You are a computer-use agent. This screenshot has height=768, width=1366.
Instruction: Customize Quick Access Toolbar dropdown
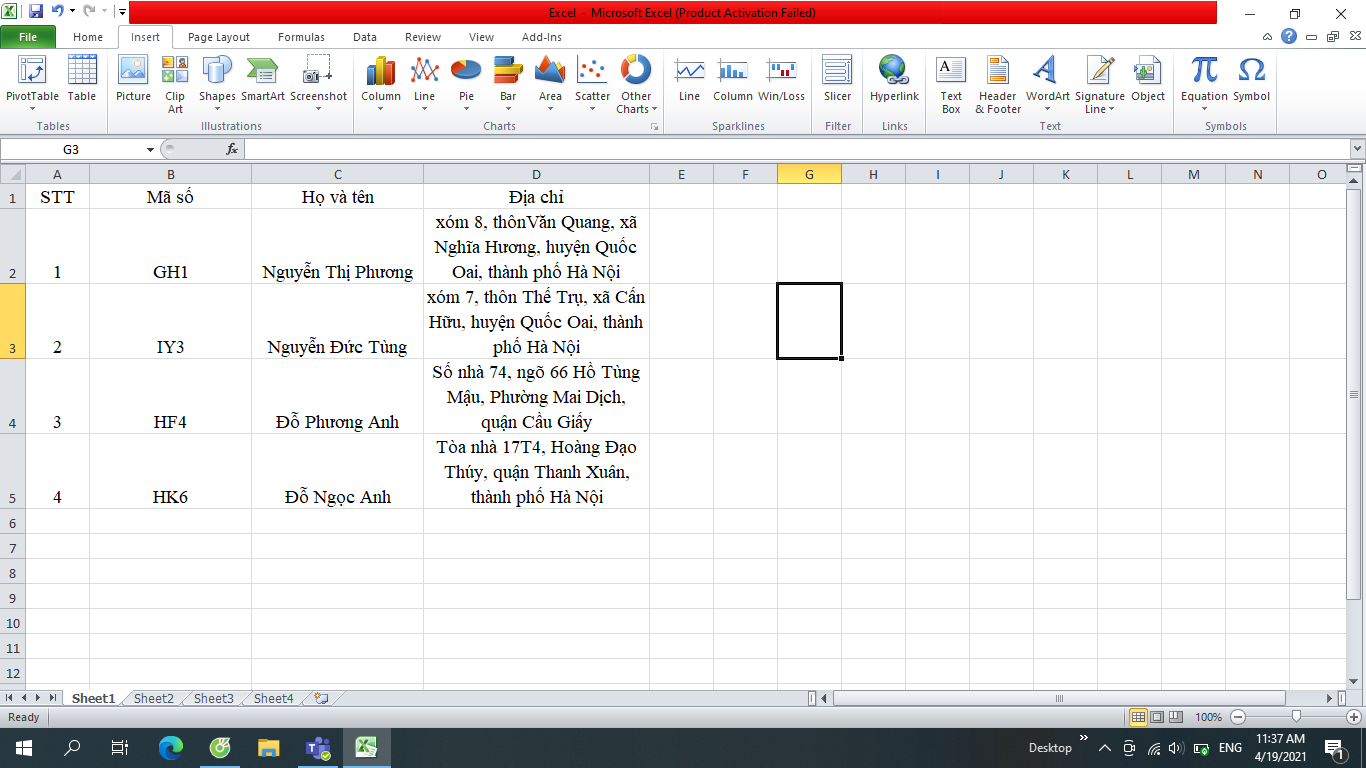coord(122,12)
